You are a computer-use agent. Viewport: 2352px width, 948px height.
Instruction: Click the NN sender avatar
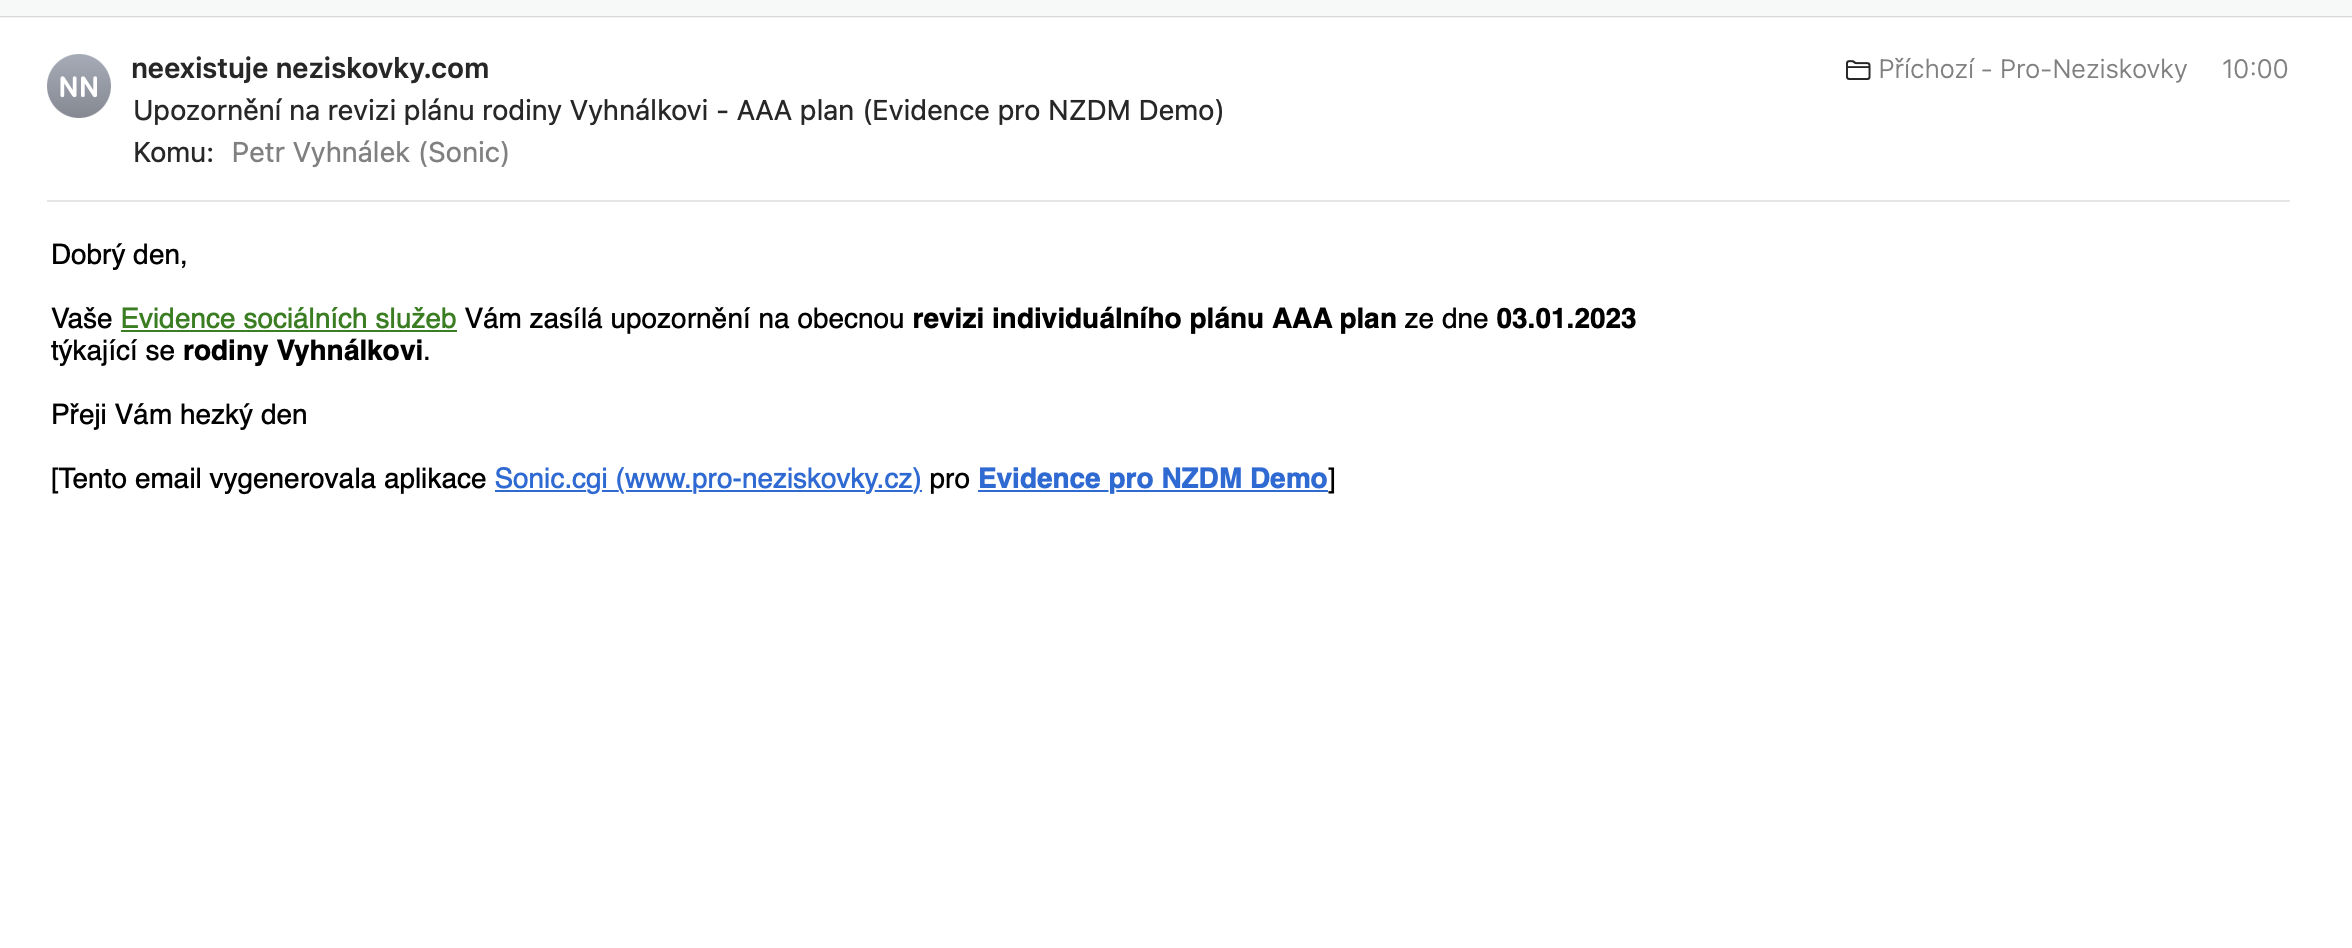tap(78, 87)
